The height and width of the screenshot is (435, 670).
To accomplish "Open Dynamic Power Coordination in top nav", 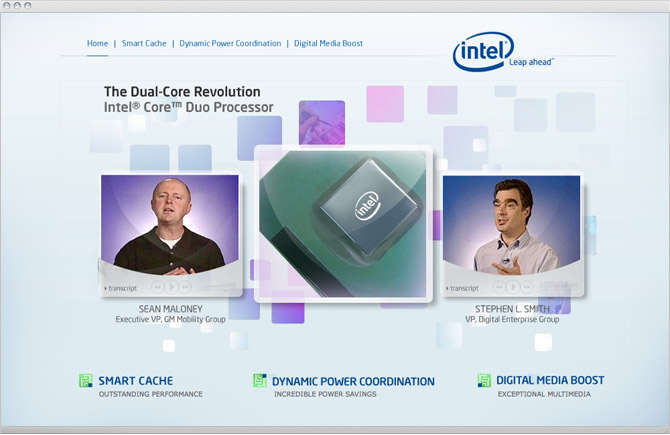I will (x=230, y=43).
